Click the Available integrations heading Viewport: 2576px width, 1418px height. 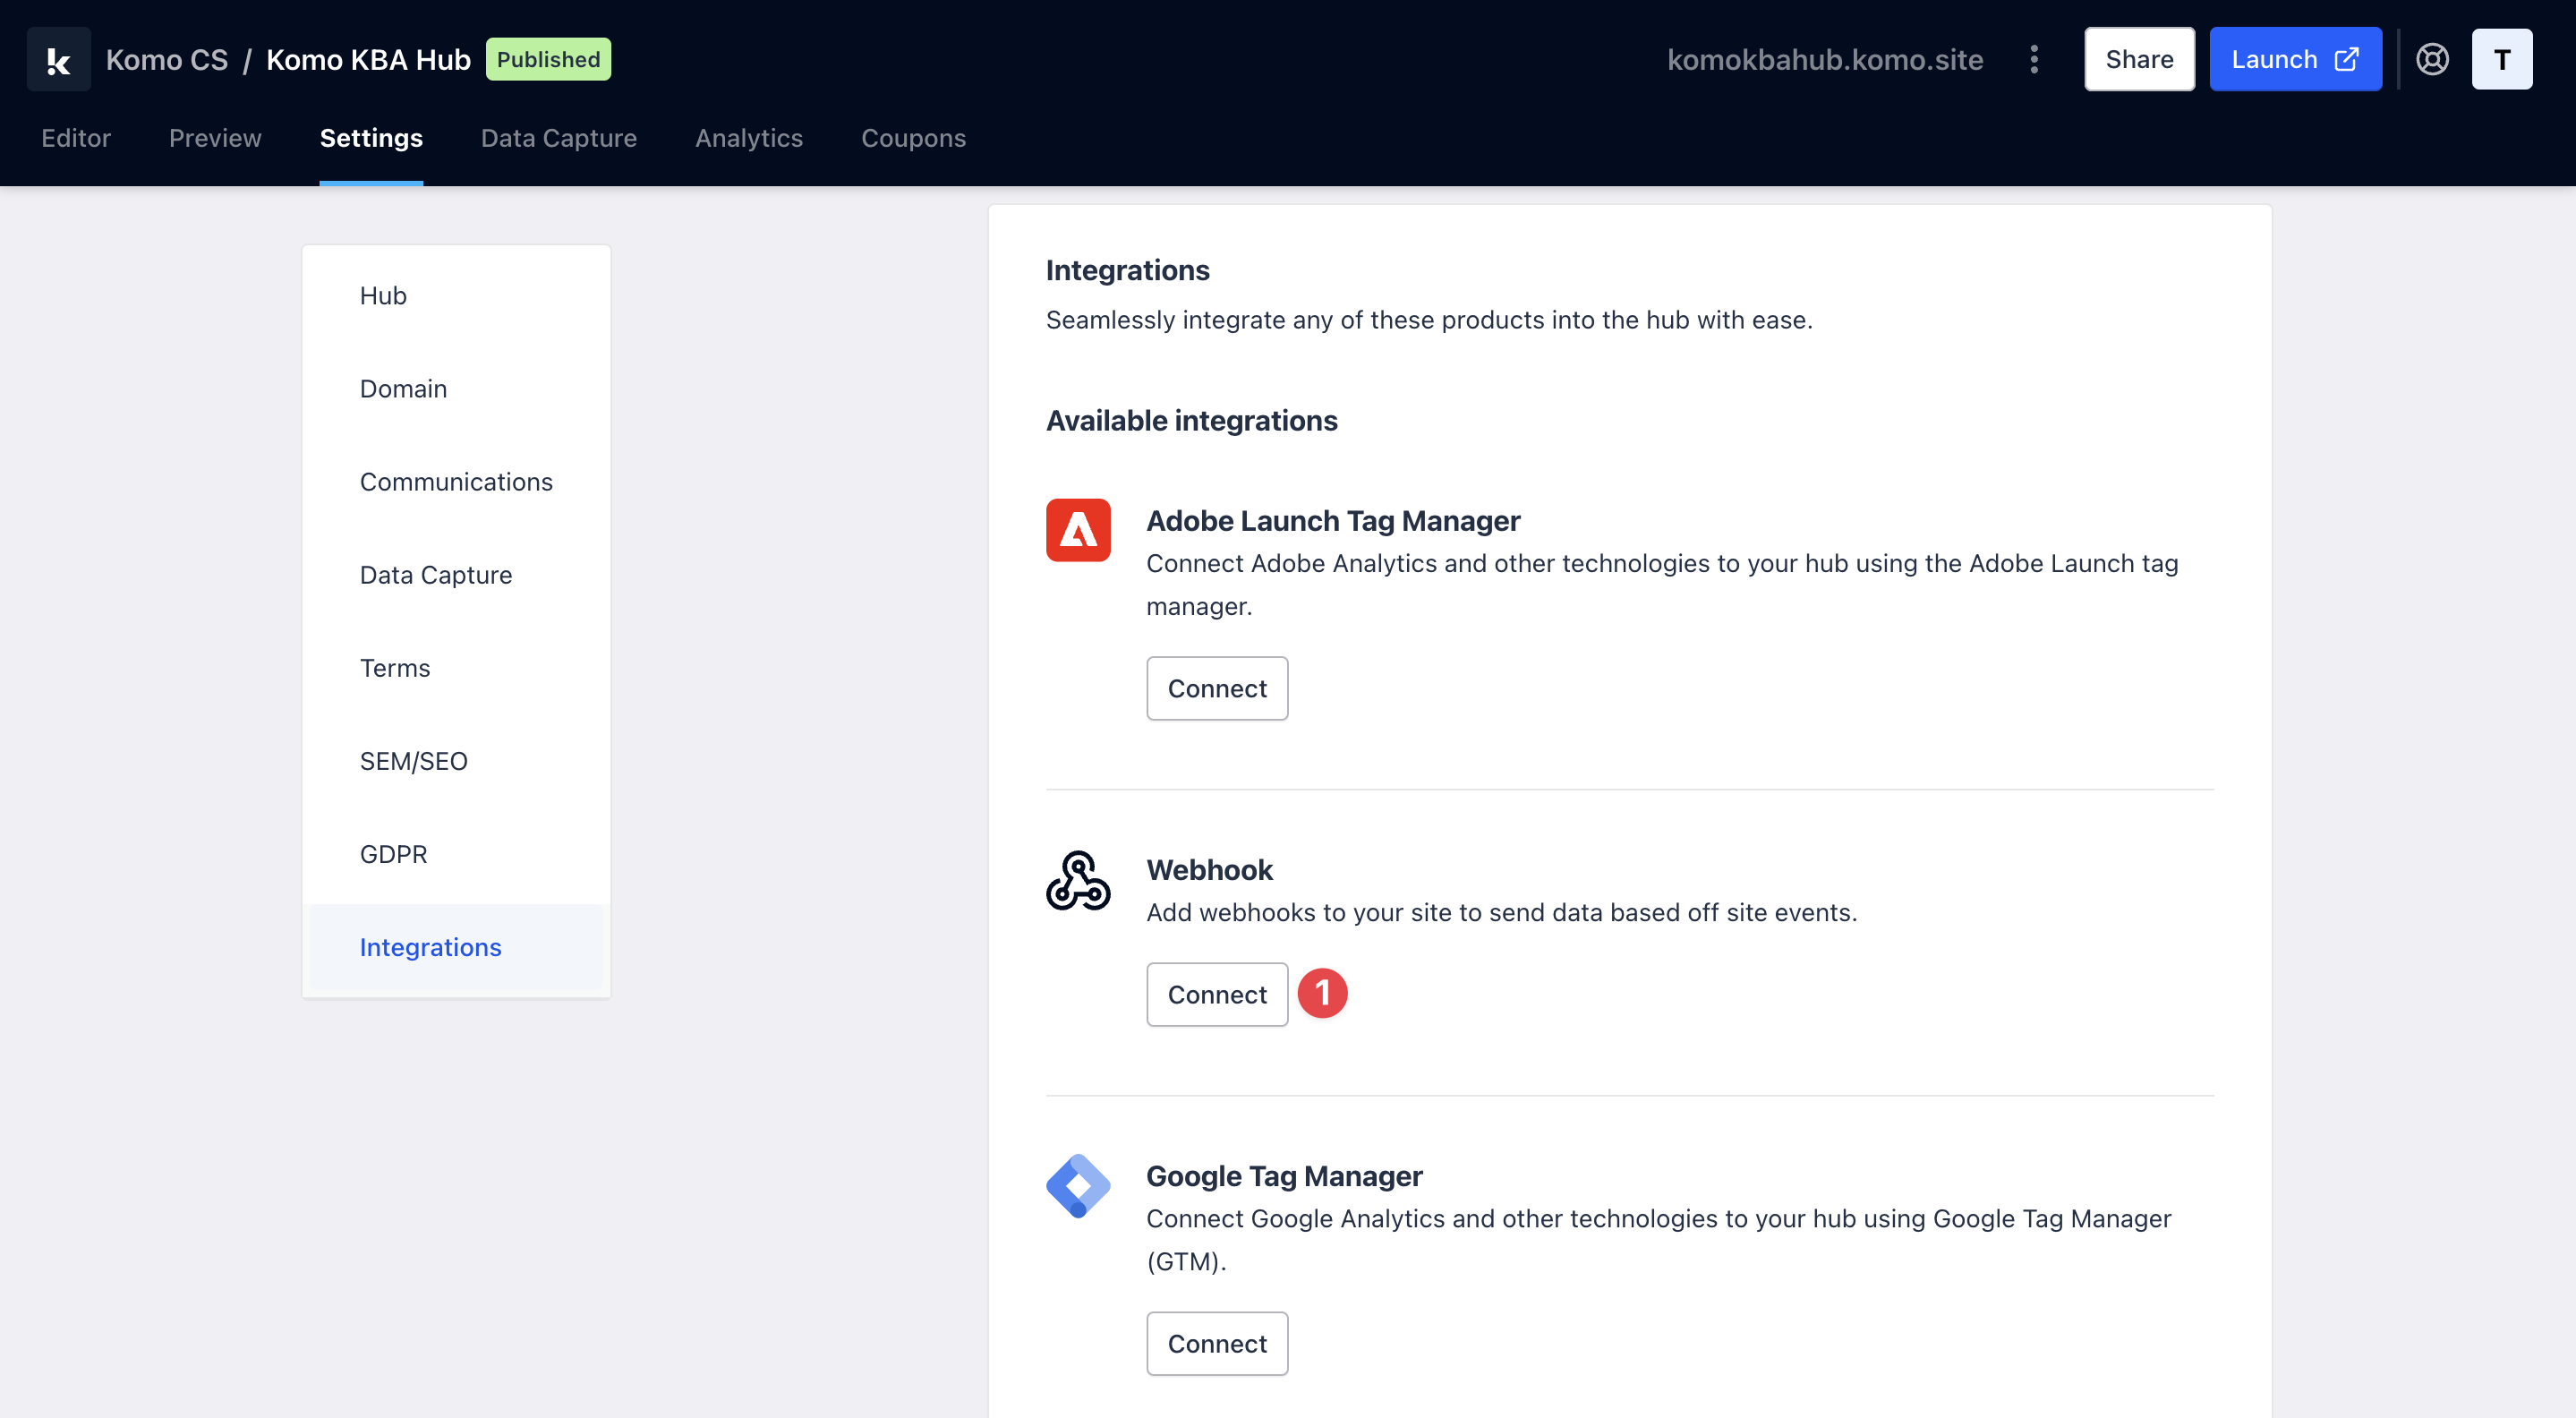tap(1191, 420)
